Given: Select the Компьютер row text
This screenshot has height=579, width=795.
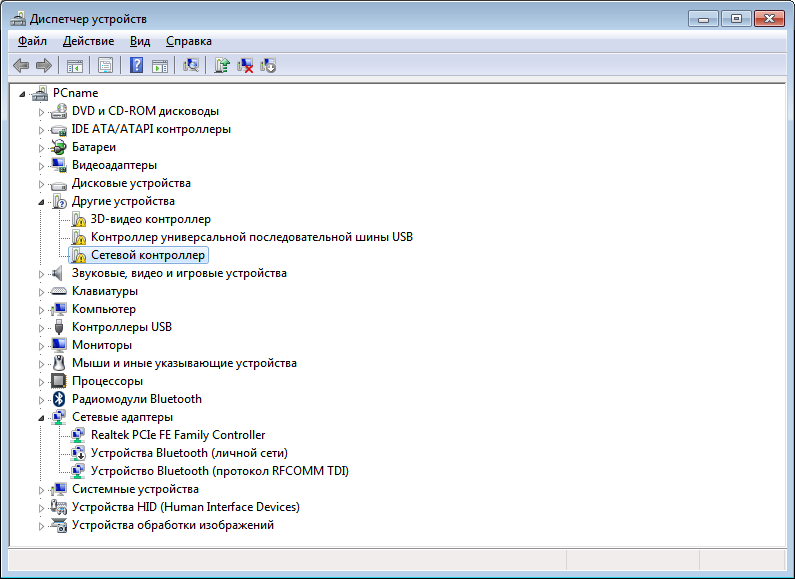Looking at the screenshot, I should [104, 309].
